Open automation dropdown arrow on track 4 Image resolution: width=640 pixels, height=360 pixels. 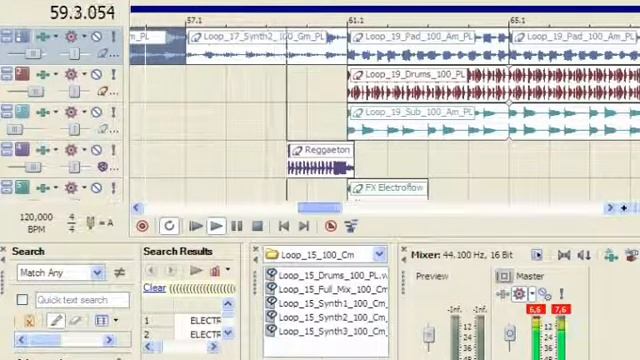[84, 150]
